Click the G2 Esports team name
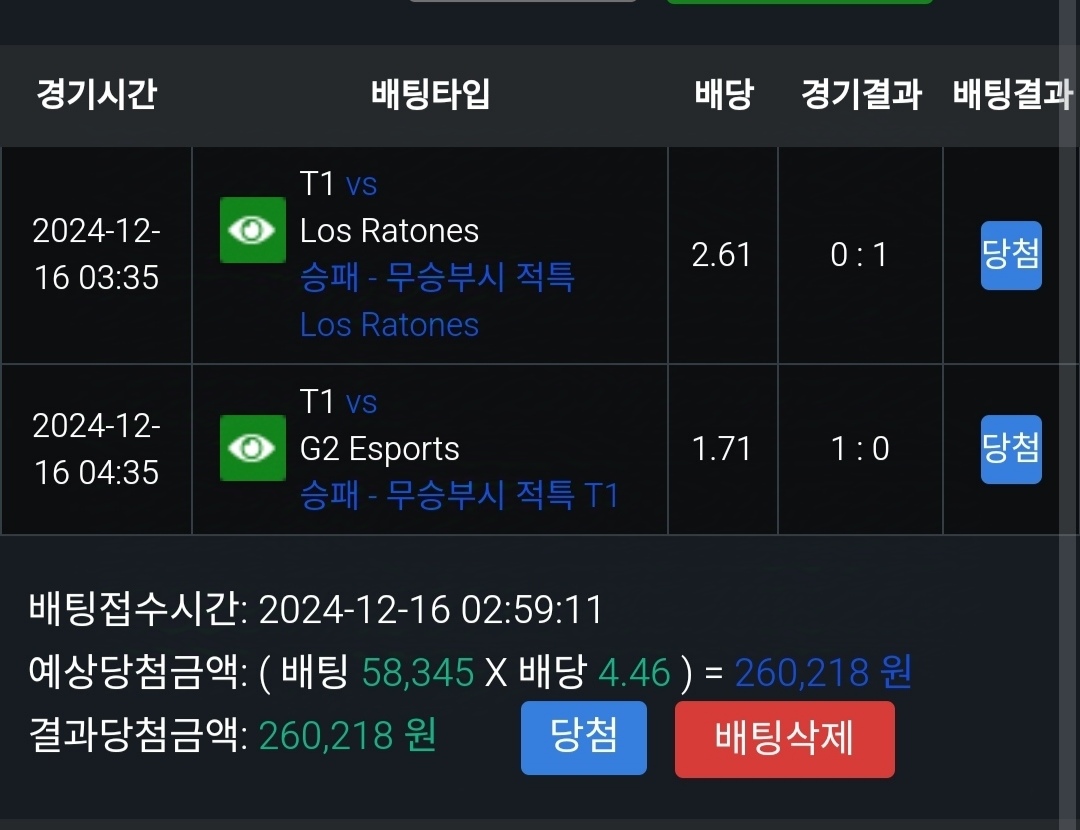 [379, 449]
